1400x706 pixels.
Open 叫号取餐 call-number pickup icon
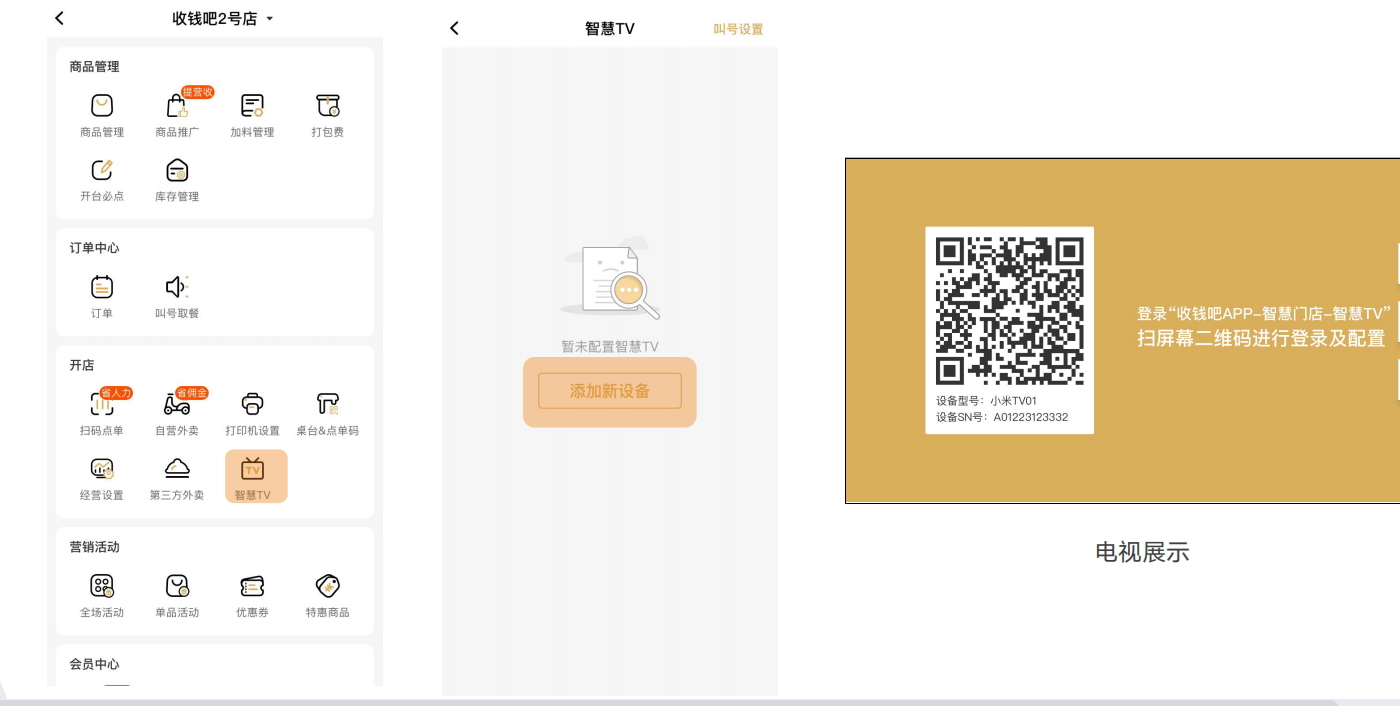(x=177, y=287)
